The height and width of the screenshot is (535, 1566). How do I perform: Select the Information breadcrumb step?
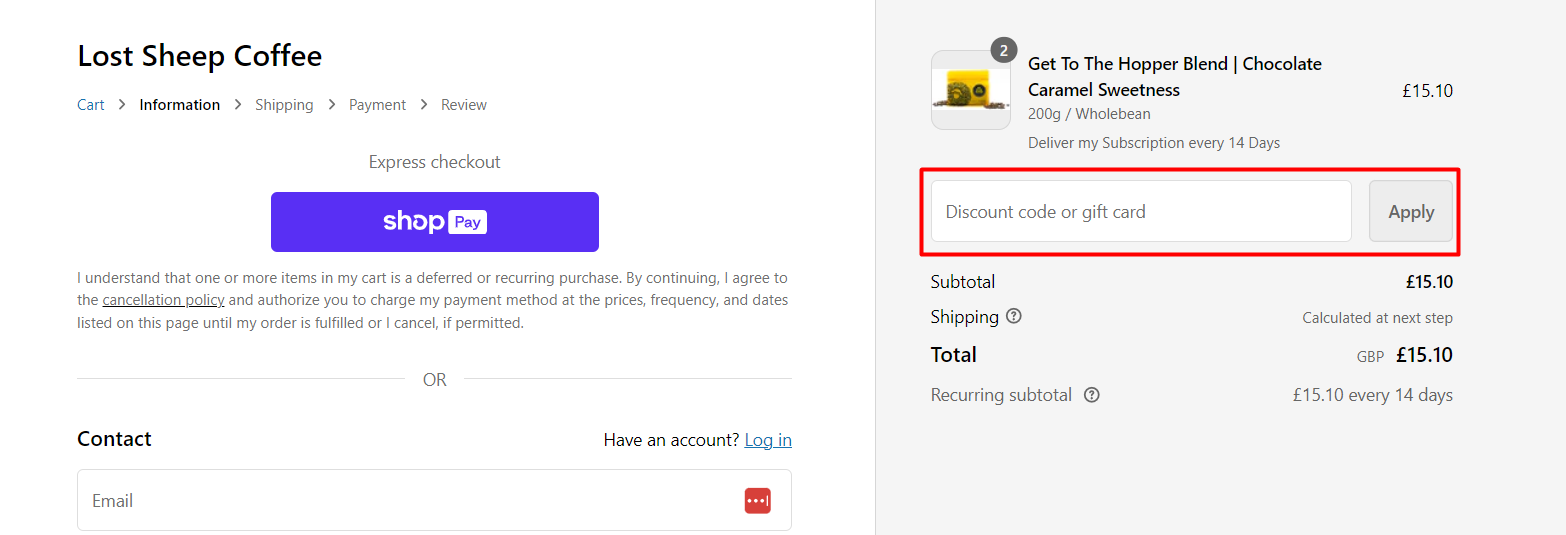(180, 105)
